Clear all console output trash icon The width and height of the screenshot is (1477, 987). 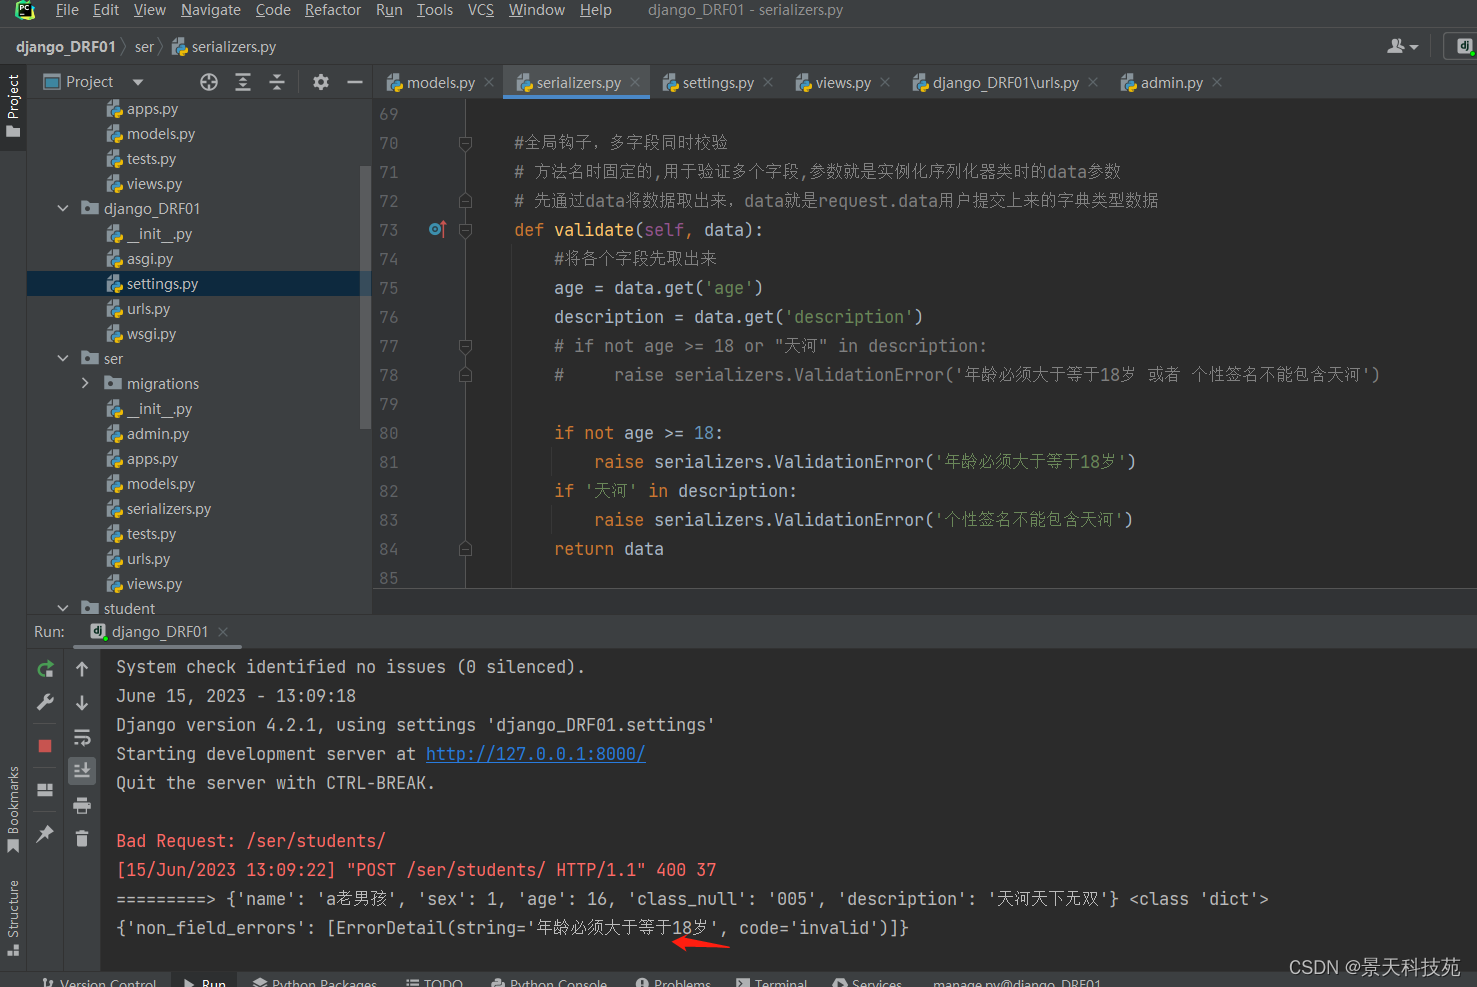point(82,838)
